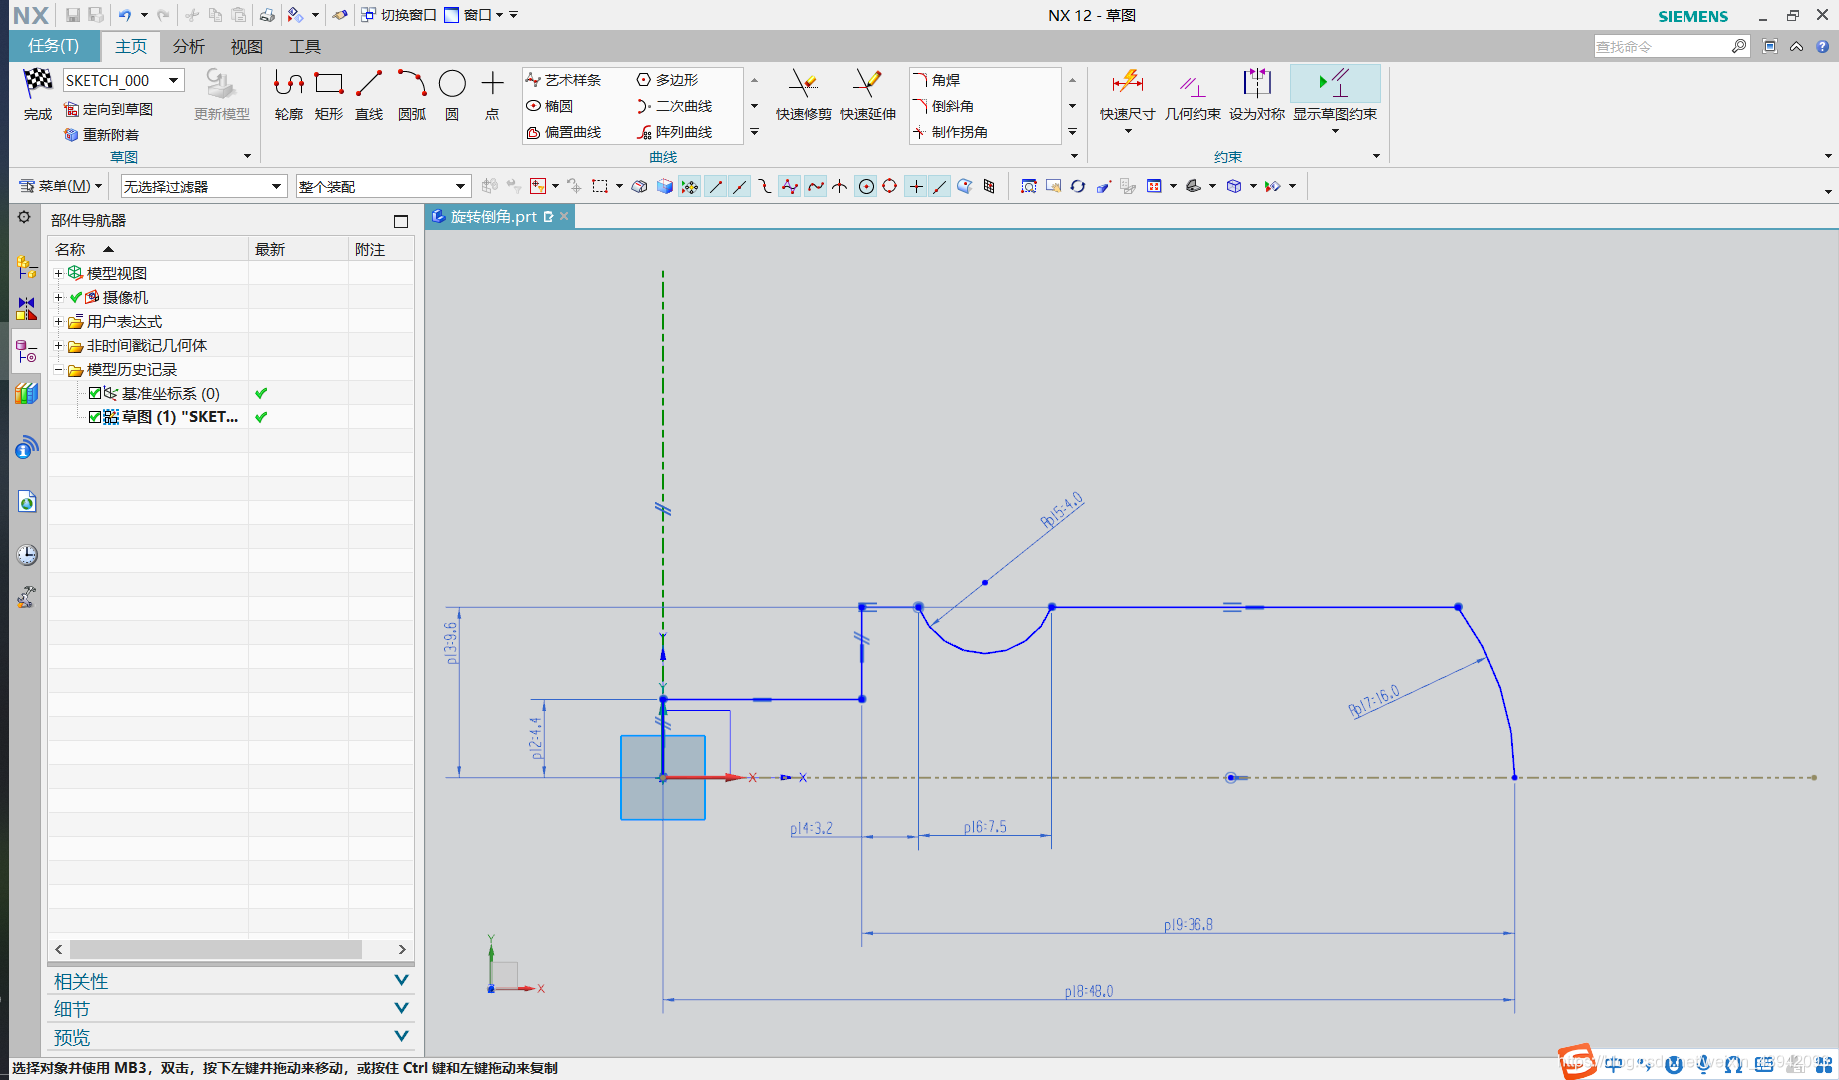The height and width of the screenshot is (1080, 1839).
Task: Select the Circle (圆) tool
Action: pyautogui.click(x=452, y=95)
